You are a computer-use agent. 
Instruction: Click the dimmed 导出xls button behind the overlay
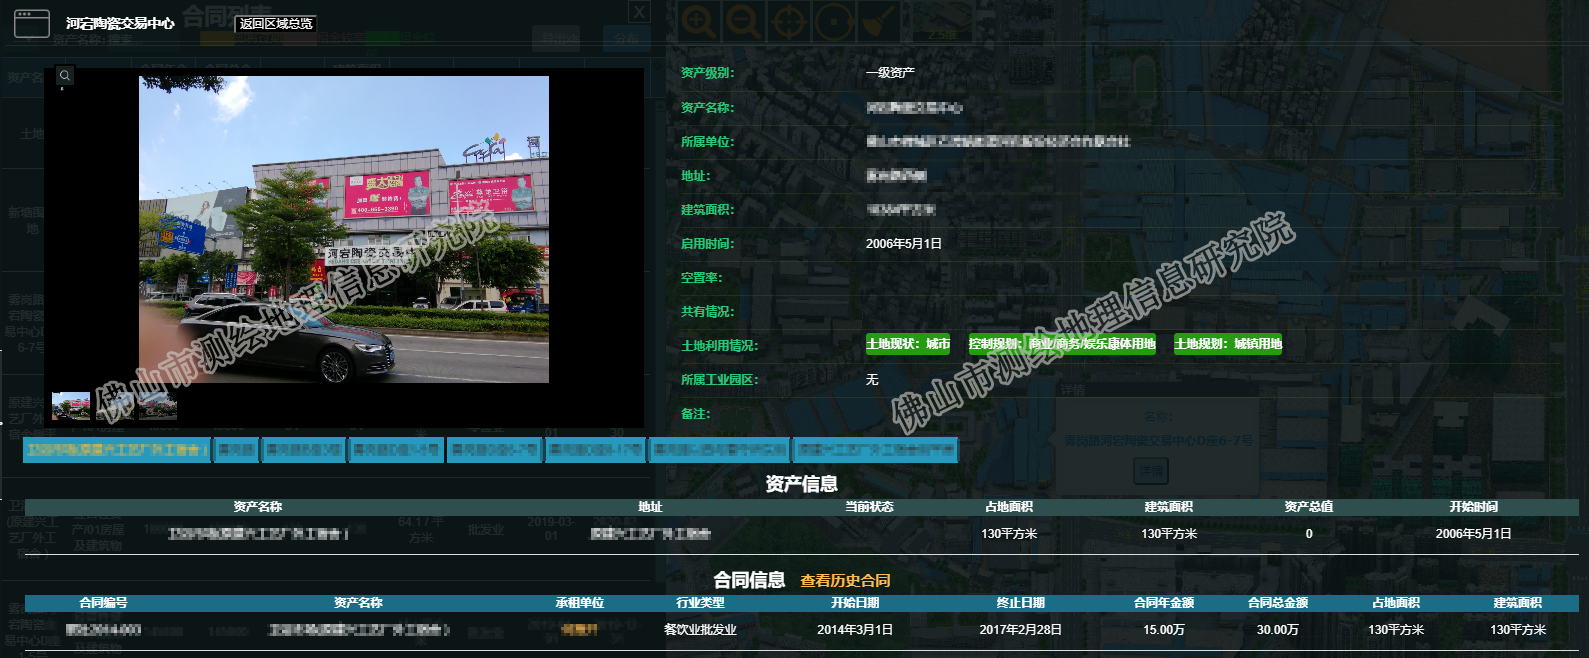pos(556,39)
